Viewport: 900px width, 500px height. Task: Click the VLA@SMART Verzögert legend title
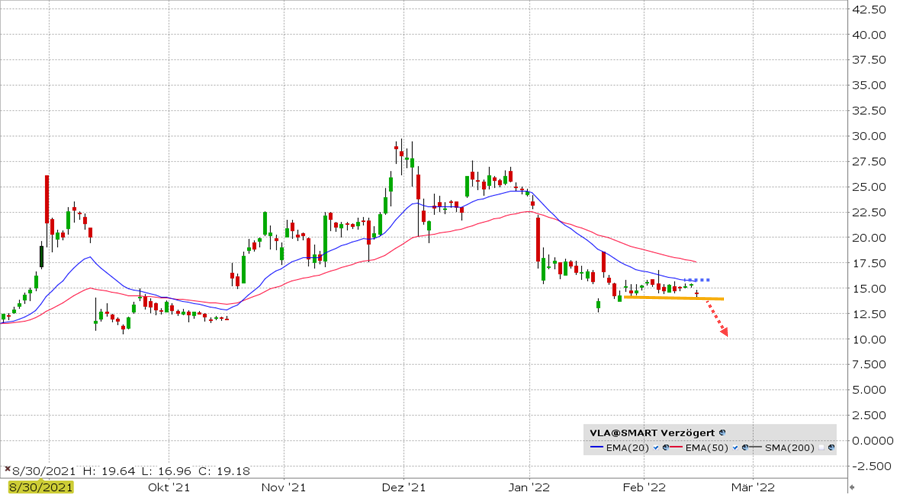(x=652, y=433)
